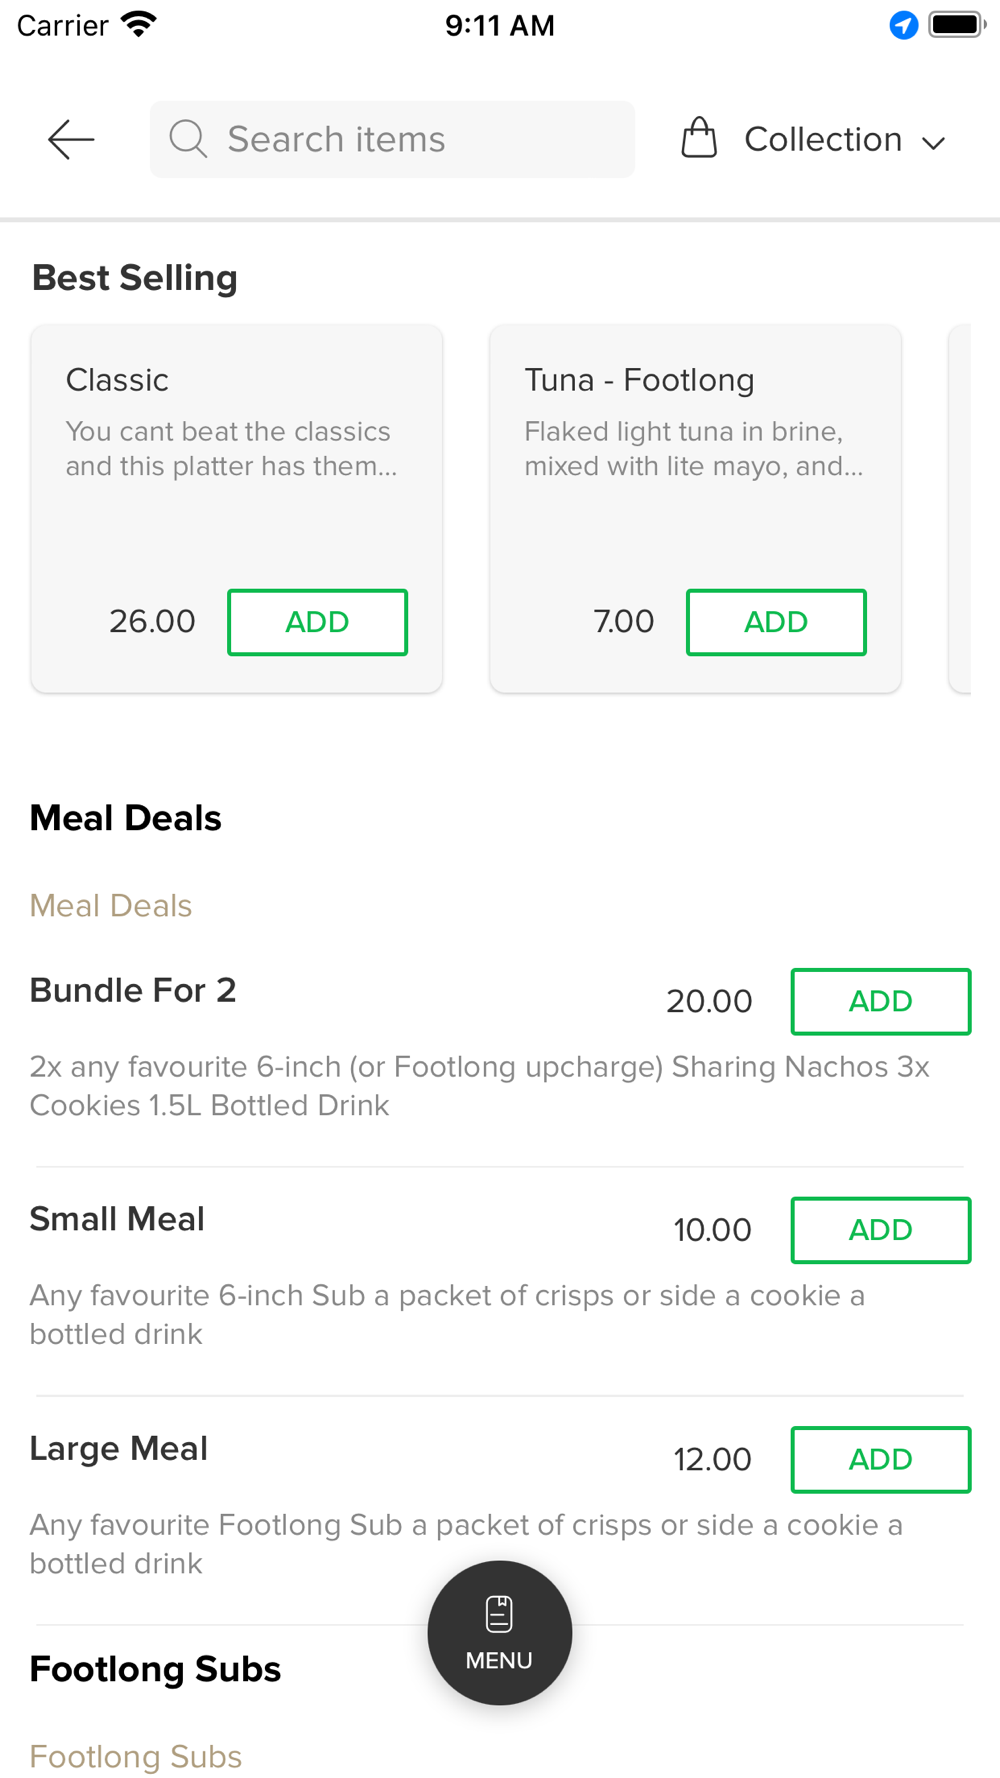Expand the Collection dropdown chevron
Viewport: 1000px width, 1778px height.
coord(934,143)
